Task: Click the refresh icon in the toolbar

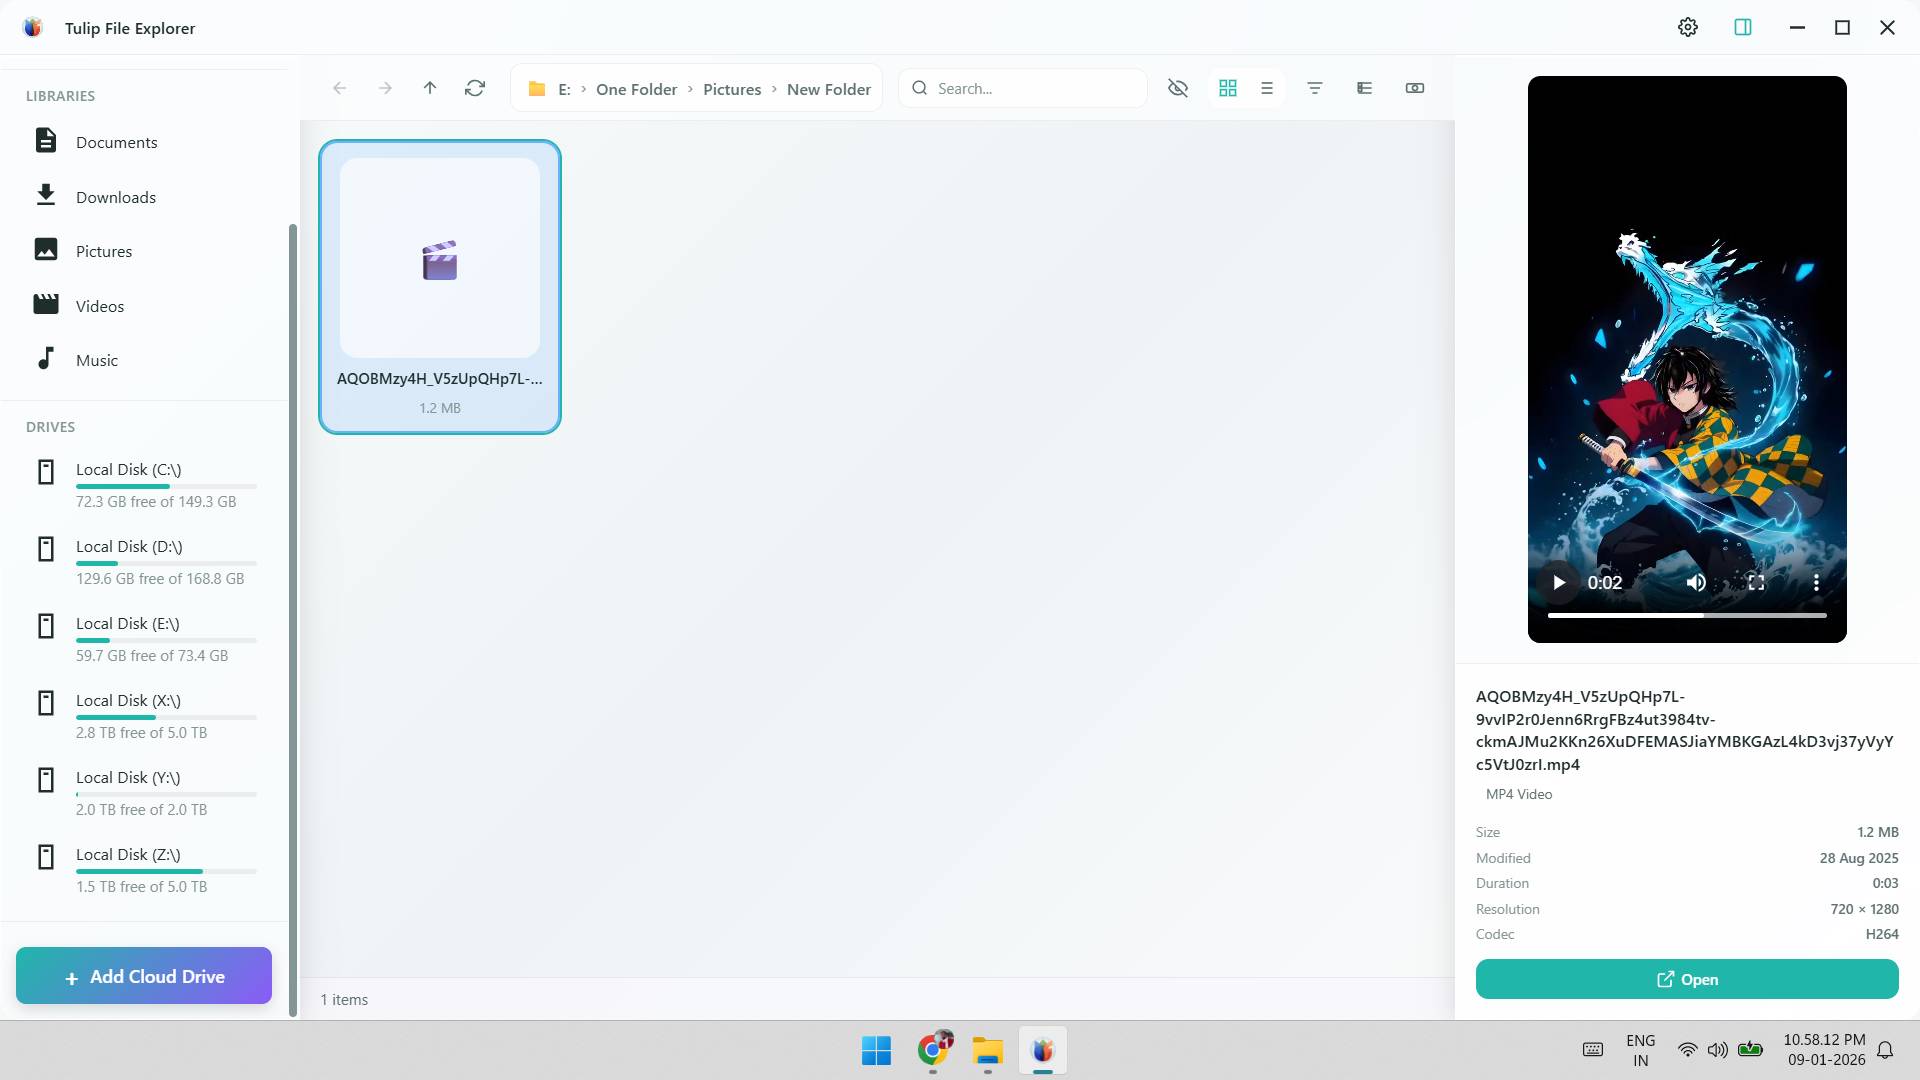Action: click(474, 88)
